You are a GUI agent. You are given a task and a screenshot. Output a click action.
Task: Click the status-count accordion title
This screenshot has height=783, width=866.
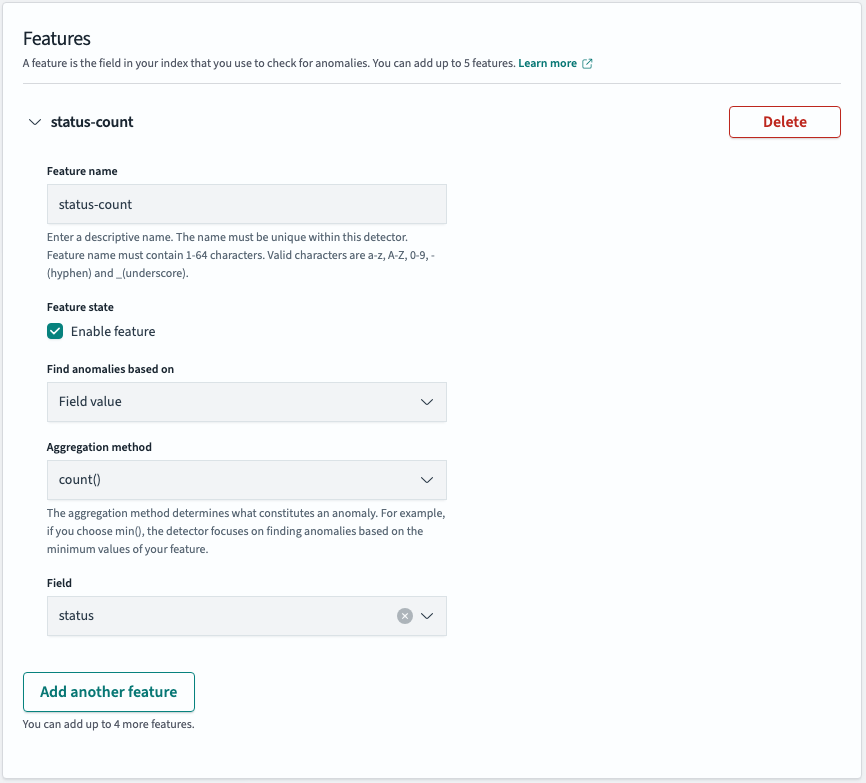92,122
